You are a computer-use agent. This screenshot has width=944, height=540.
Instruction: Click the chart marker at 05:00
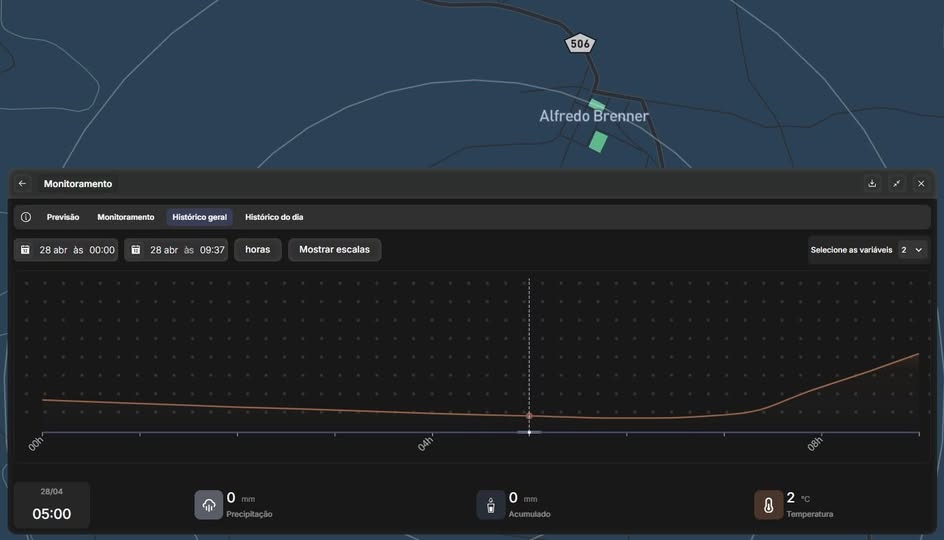529,415
